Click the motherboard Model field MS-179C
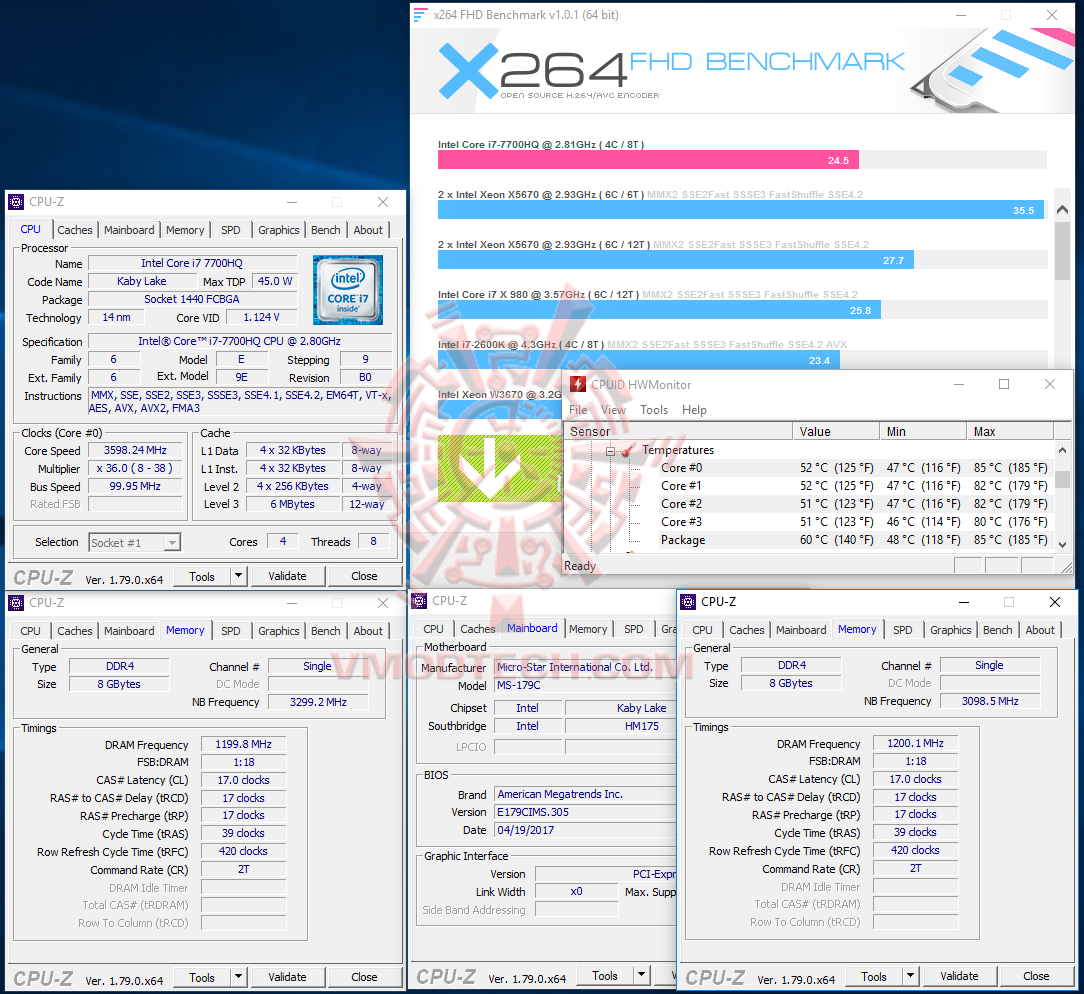1084x994 pixels. coord(586,686)
